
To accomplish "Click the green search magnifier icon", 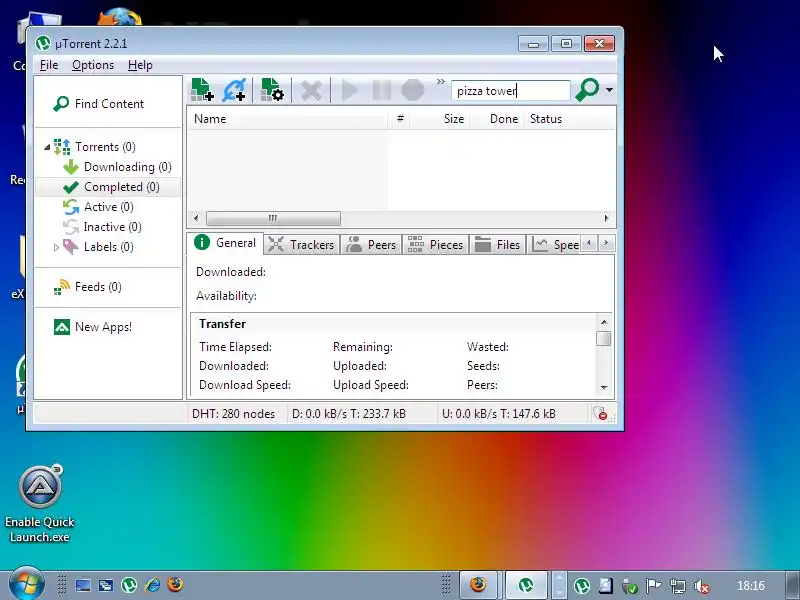I will pyautogui.click(x=587, y=90).
